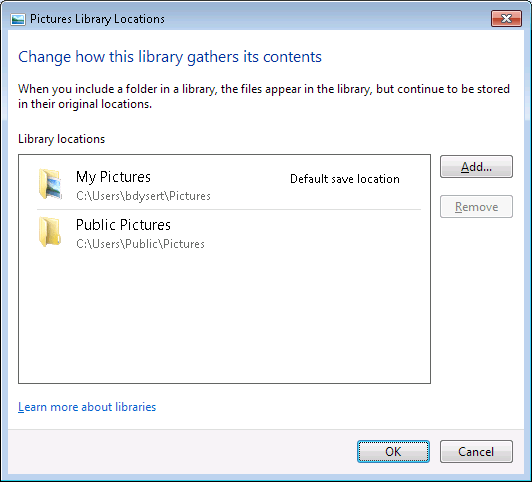Click the Pictures Library icon in title bar

coord(18,19)
